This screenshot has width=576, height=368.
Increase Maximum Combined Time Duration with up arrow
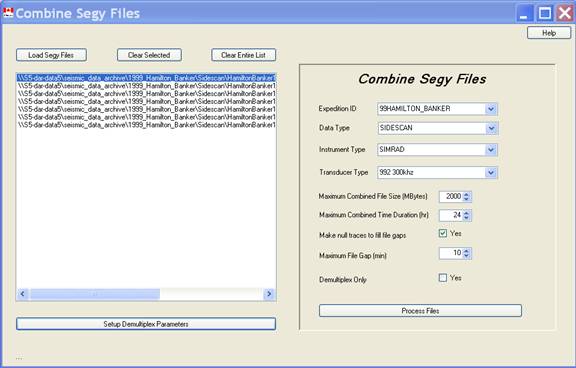pos(467,213)
